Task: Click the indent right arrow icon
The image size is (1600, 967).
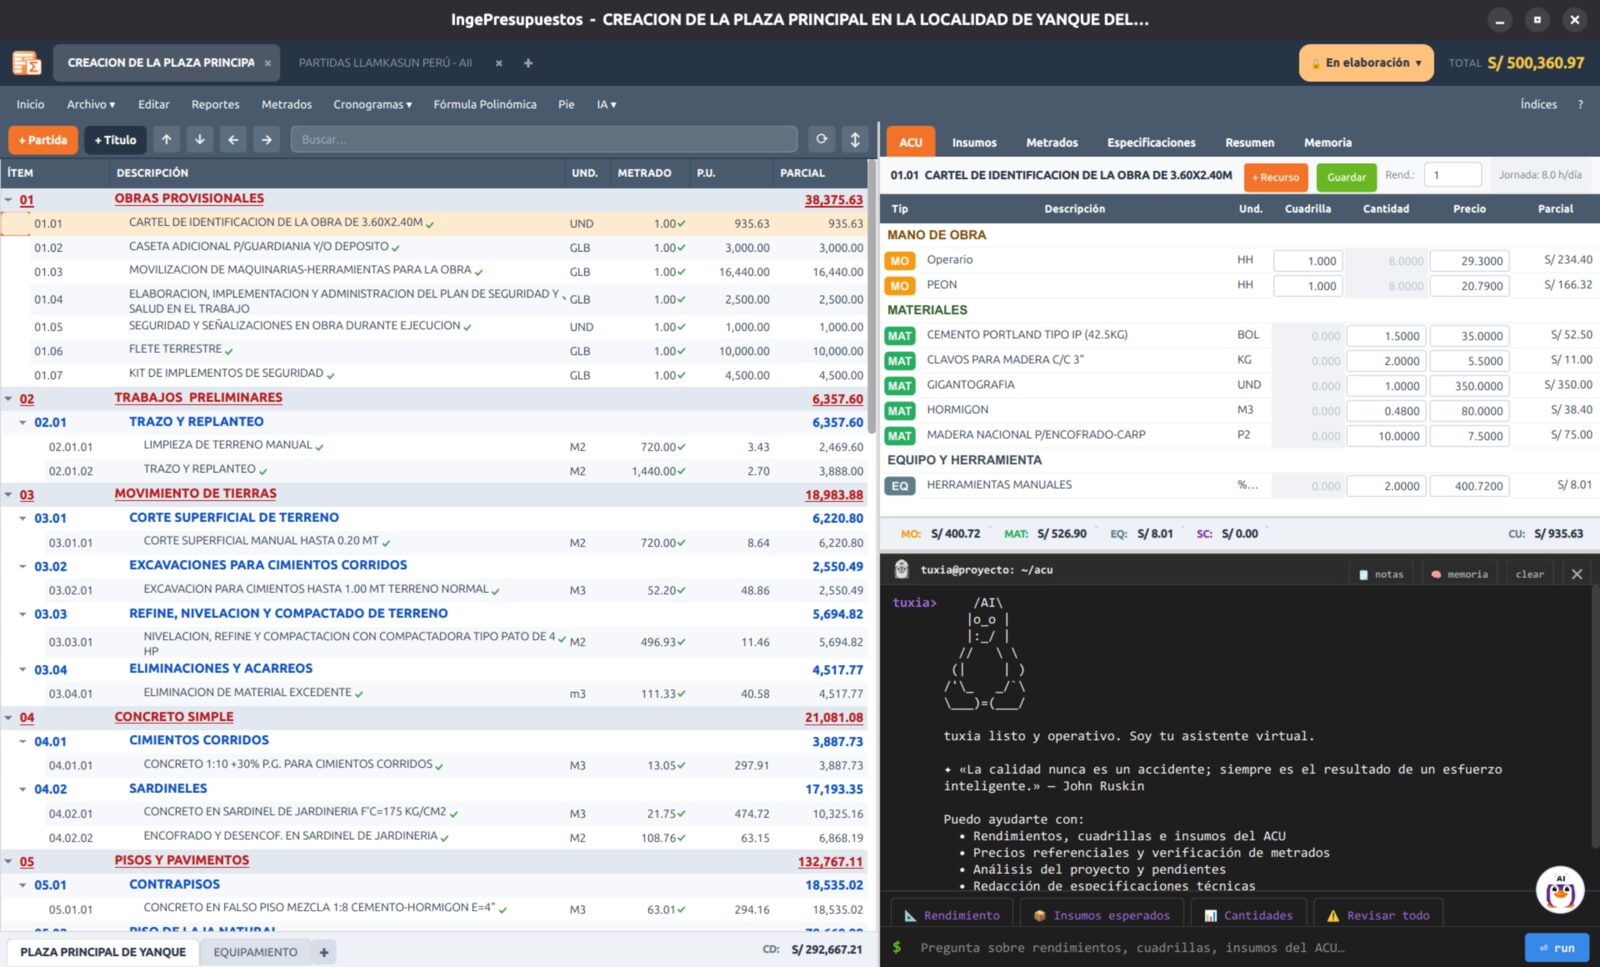Action: tap(266, 140)
